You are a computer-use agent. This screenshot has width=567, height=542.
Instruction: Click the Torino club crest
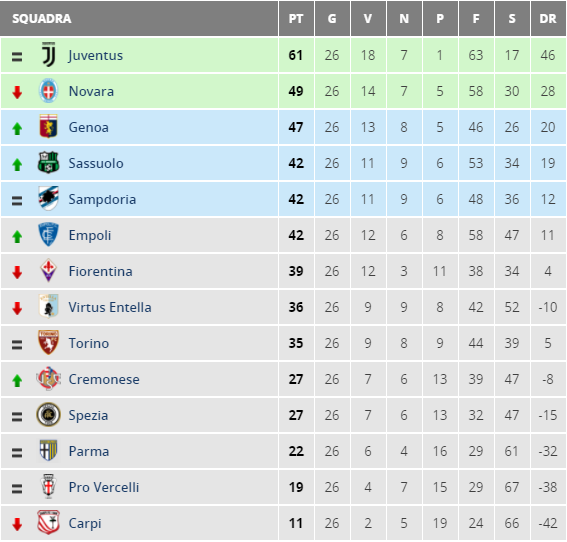click(48, 342)
